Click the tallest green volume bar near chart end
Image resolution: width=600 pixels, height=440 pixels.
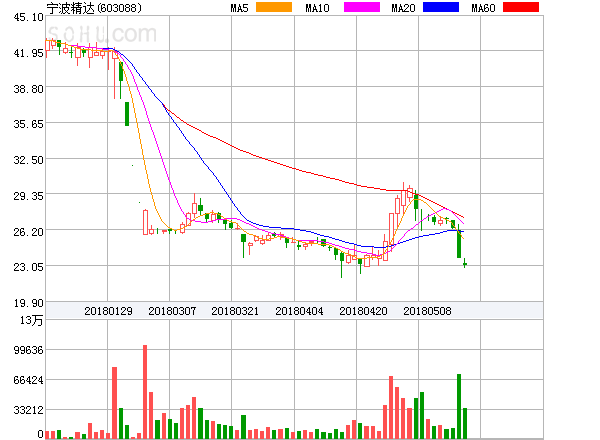(x=459, y=406)
